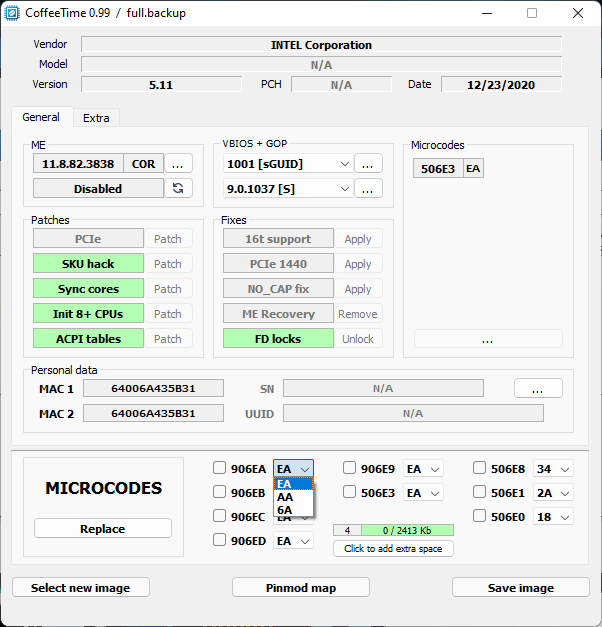This screenshot has width=602, height=627.
Task: Click Patch button for SKU hack
Action: [168, 264]
